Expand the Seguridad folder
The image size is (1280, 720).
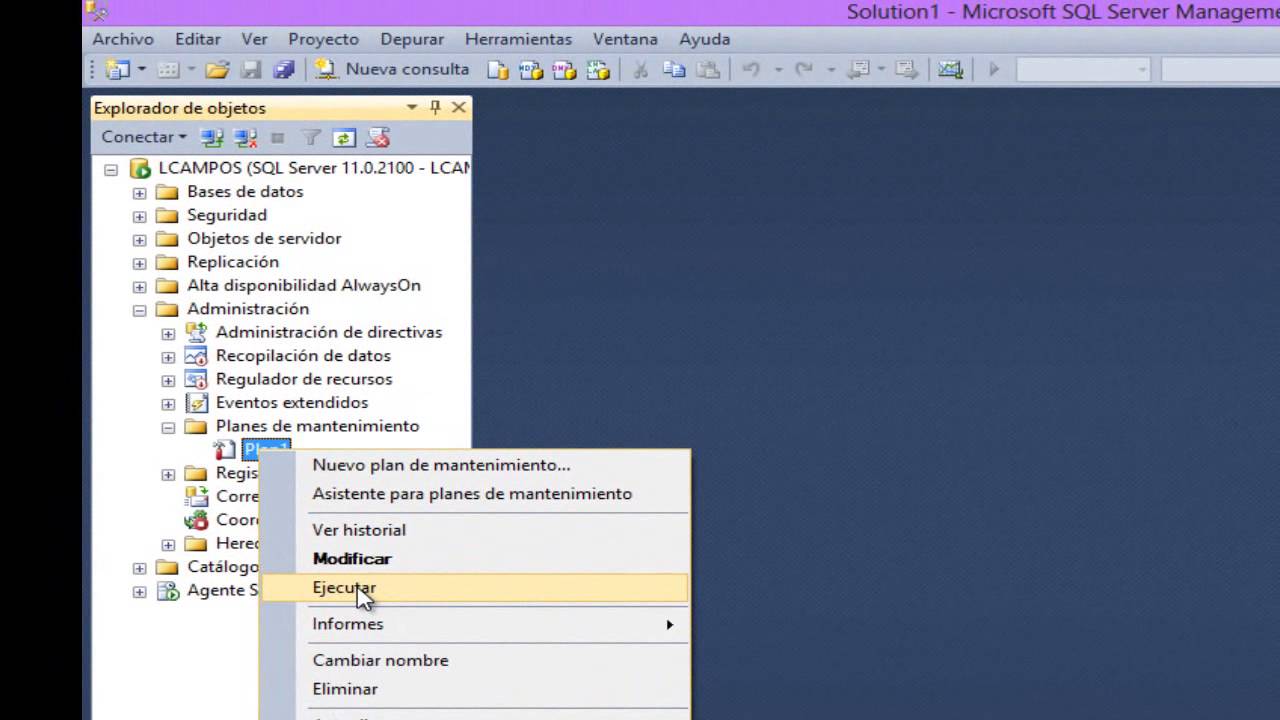pos(139,216)
